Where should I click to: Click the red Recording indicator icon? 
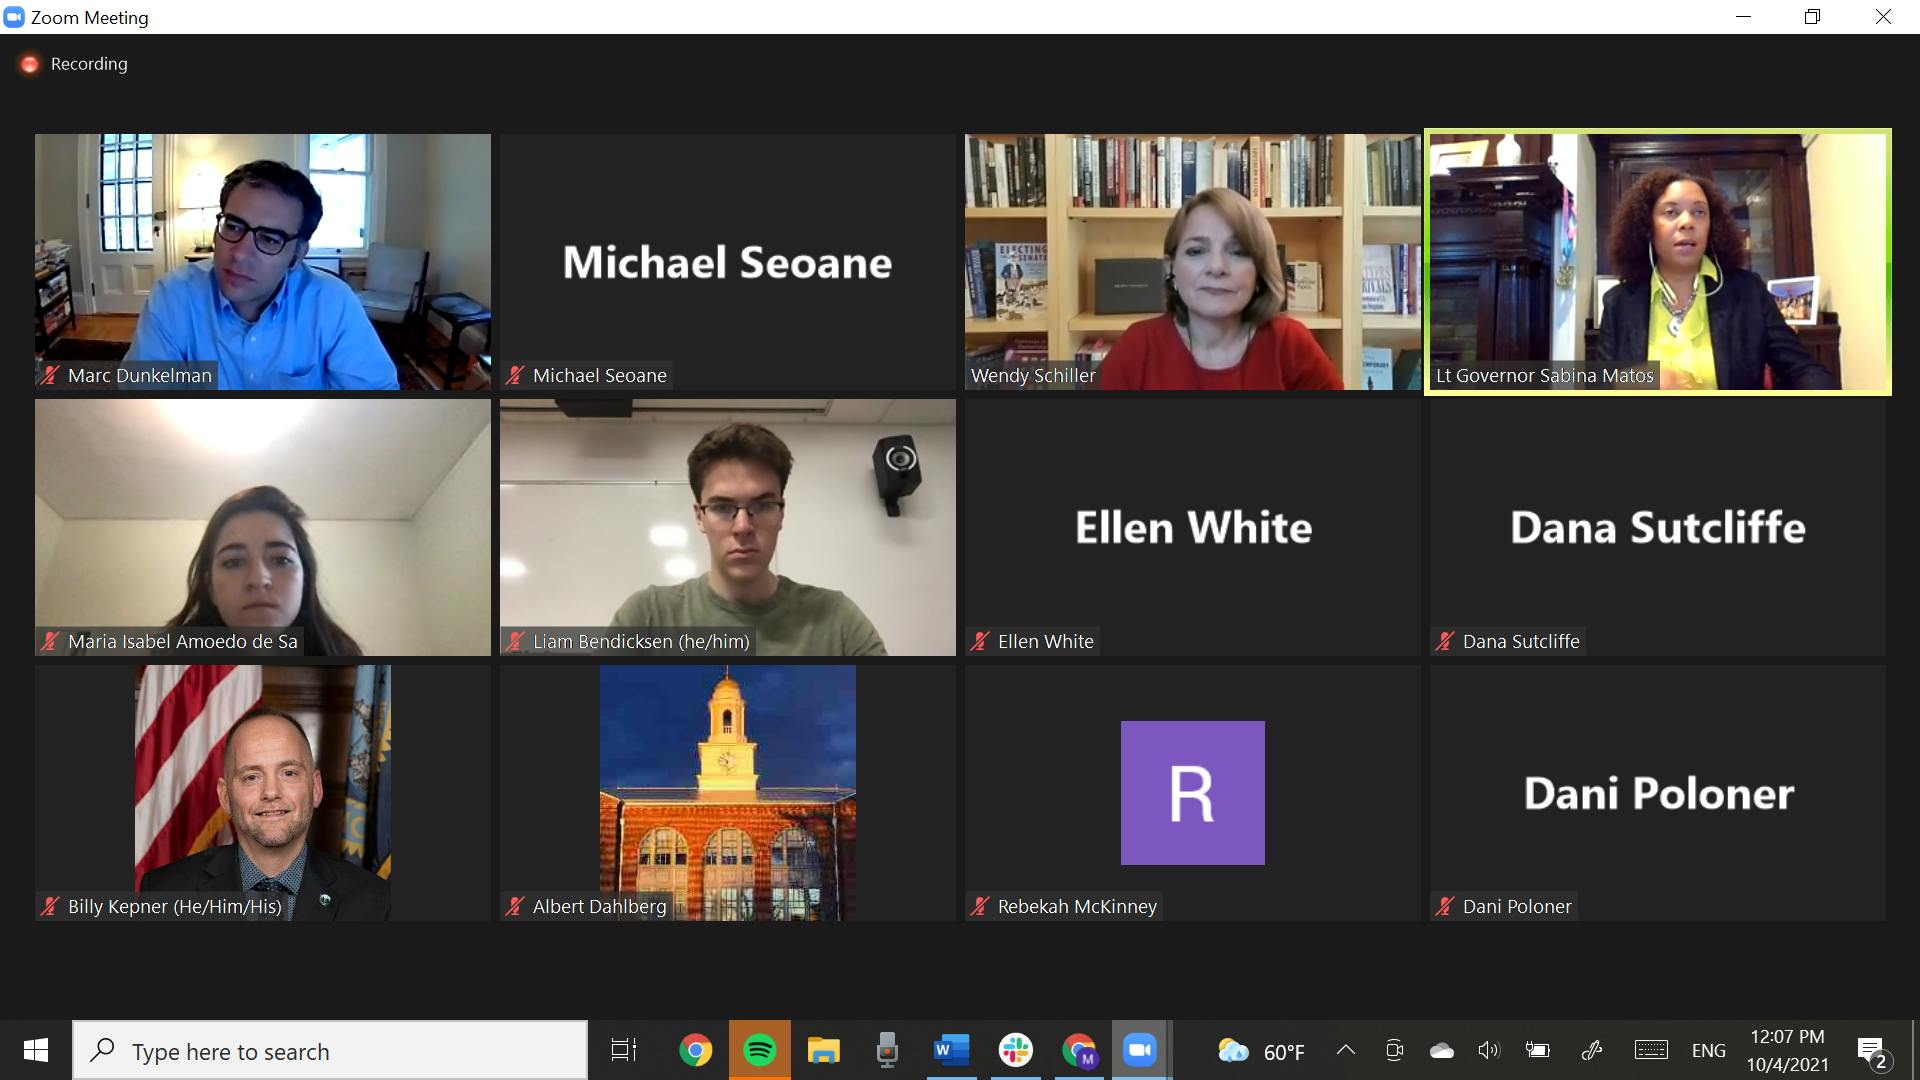coord(30,64)
